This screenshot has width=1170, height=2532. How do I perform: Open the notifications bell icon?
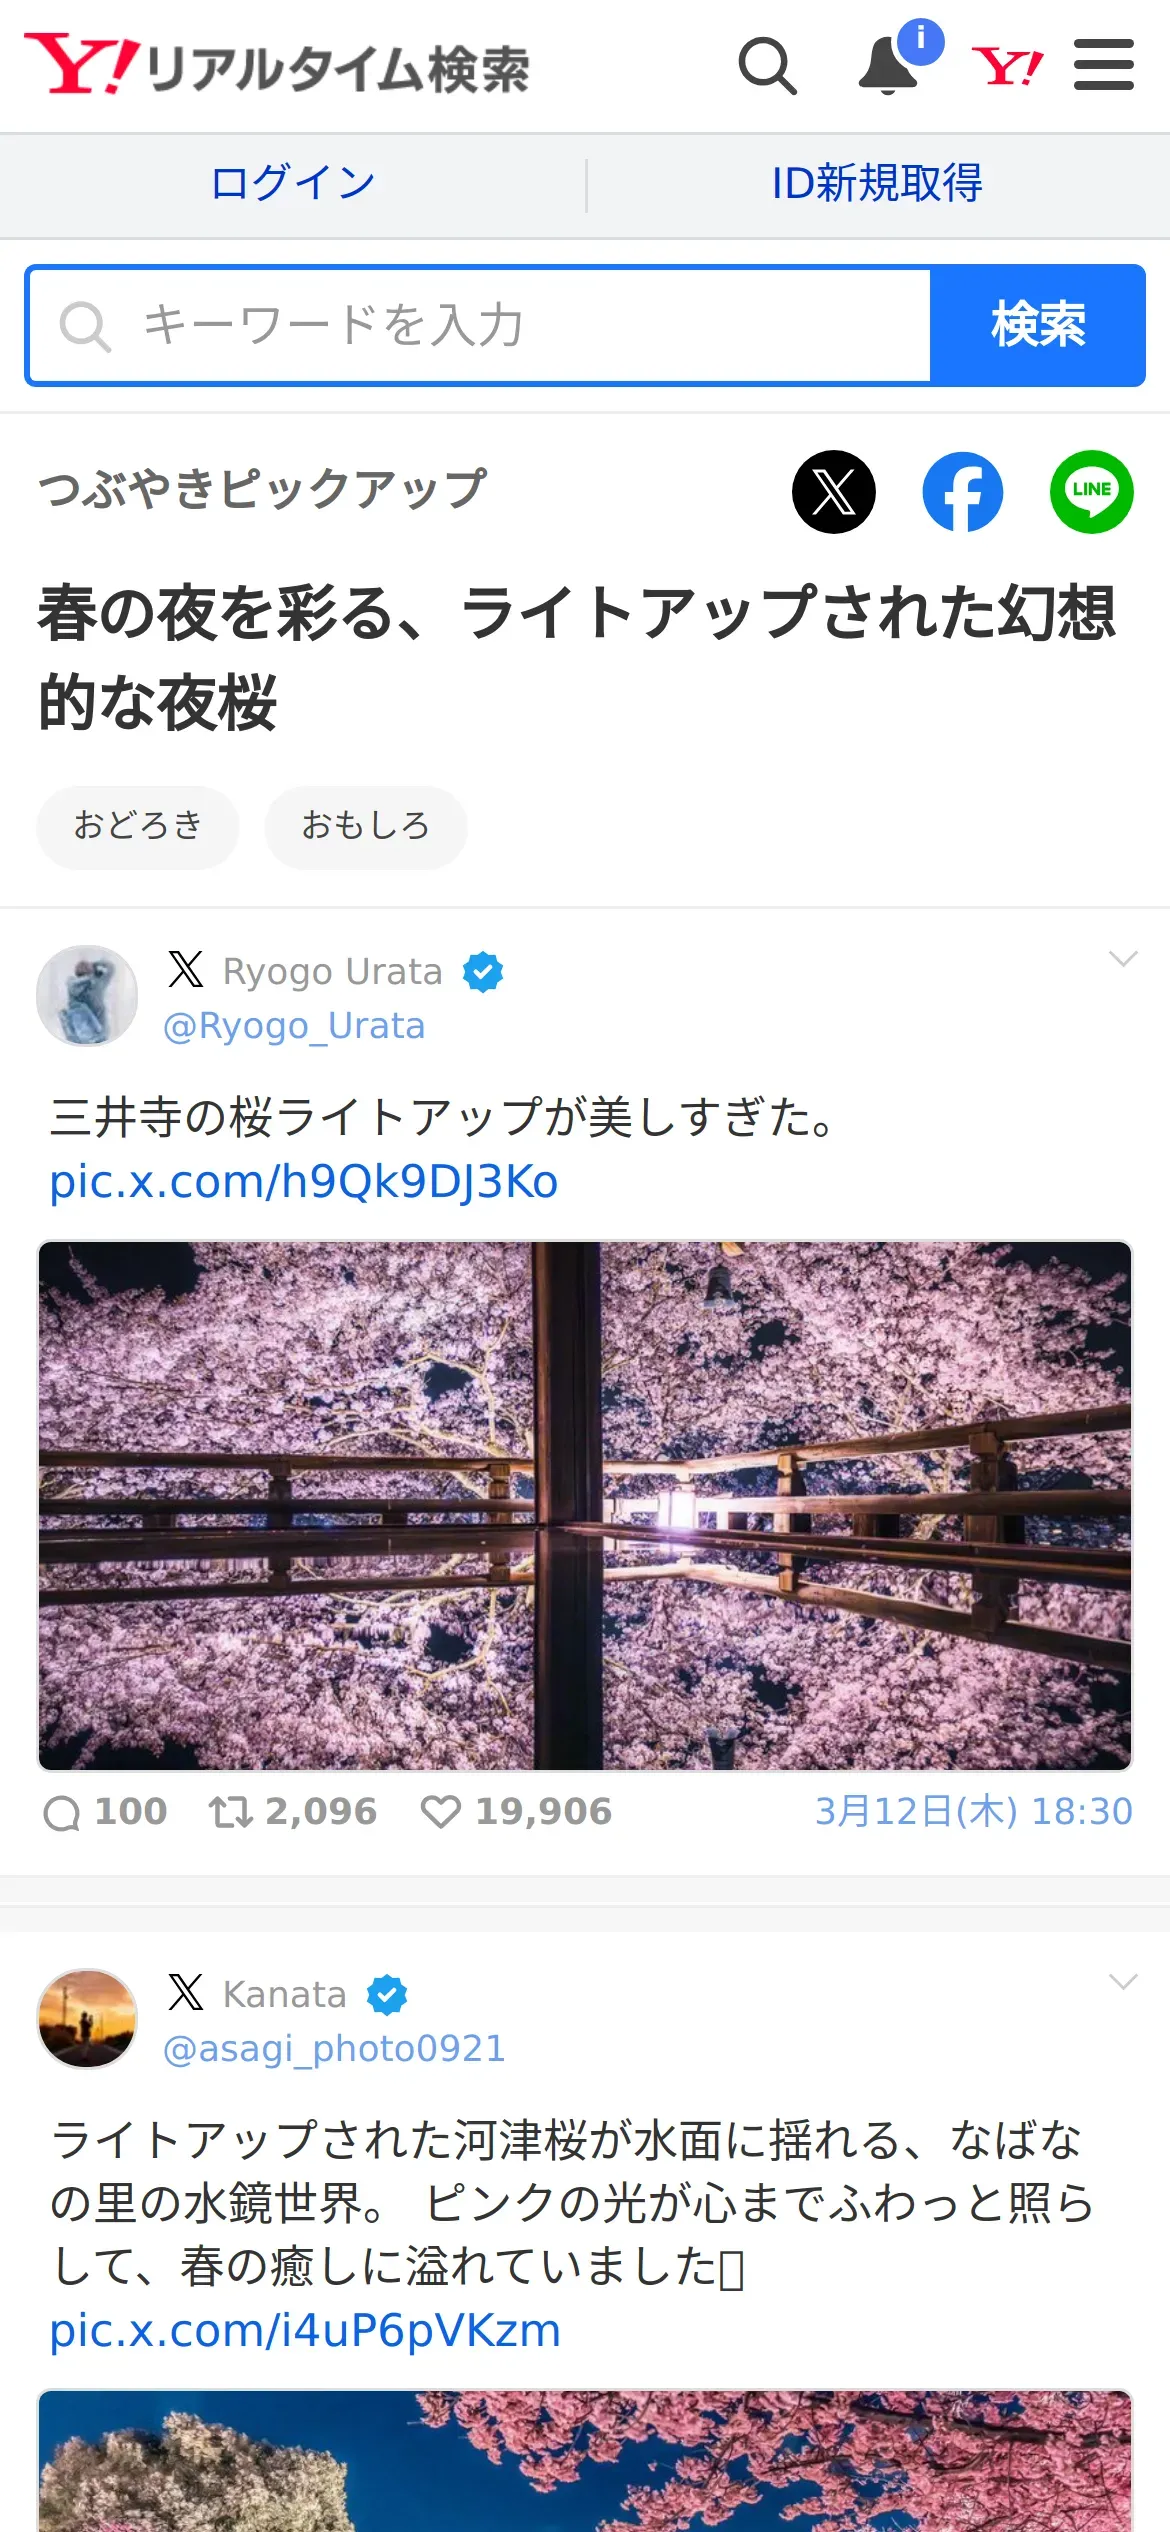[889, 66]
